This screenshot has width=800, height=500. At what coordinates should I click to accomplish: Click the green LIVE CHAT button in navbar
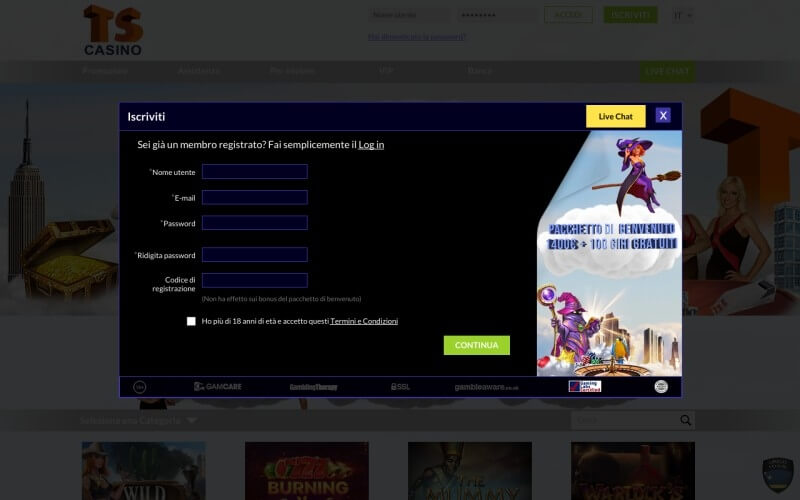(667, 71)
